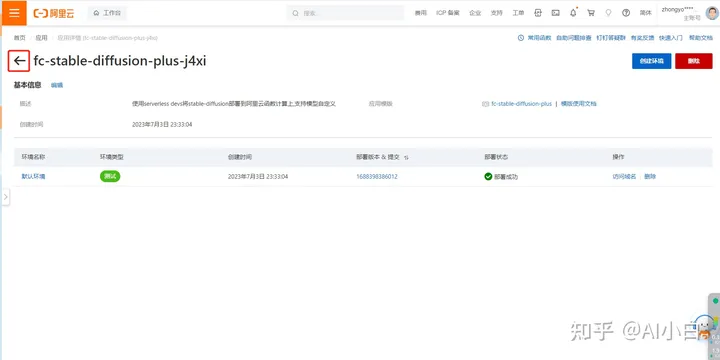Click the red 删除 application button
The width and height of the screenshot is (720, 360).
tap(693, 61)
